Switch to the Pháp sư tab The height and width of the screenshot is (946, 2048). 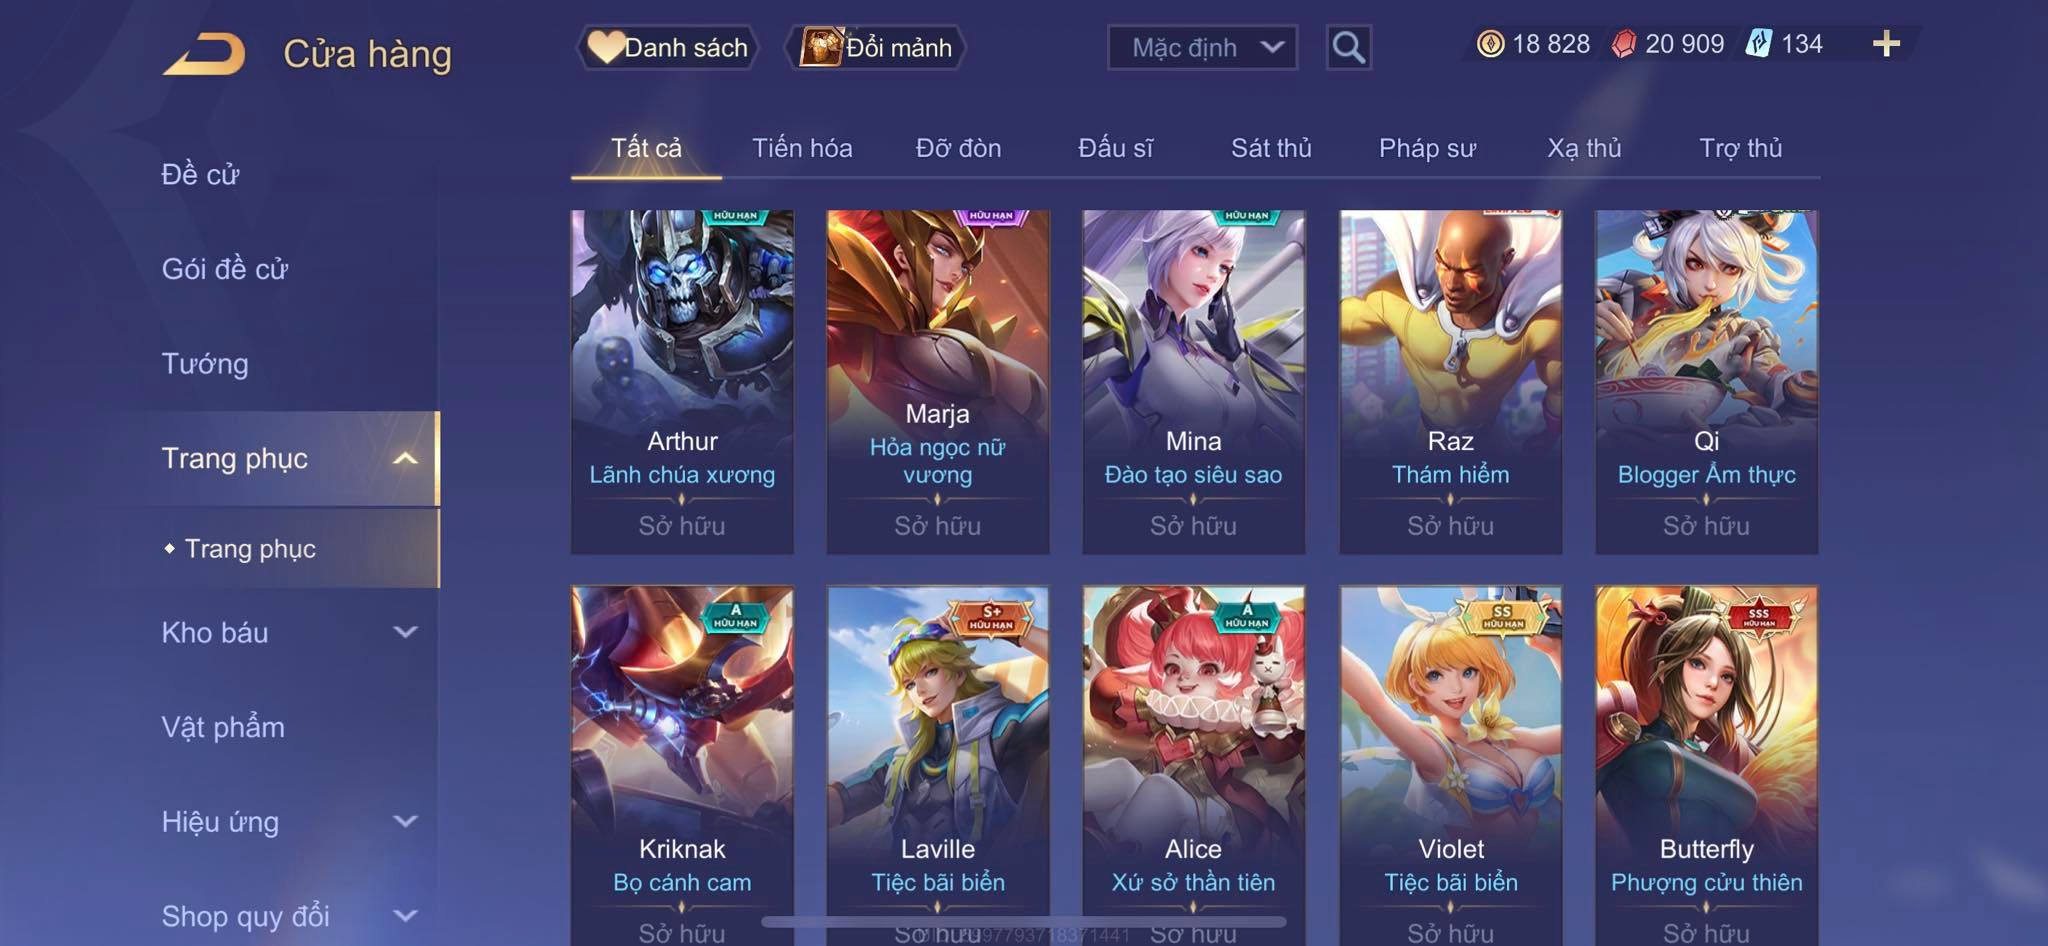tap(1427, 148)
